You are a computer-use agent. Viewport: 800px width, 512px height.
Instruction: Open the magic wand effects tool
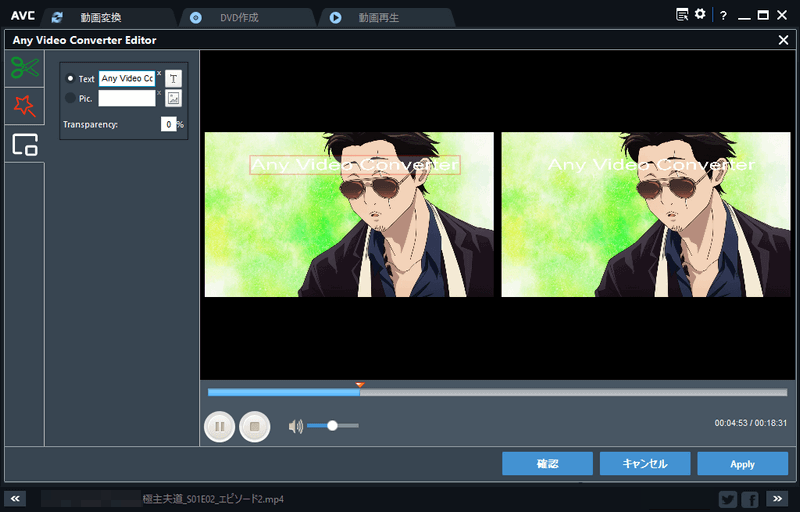24,105
